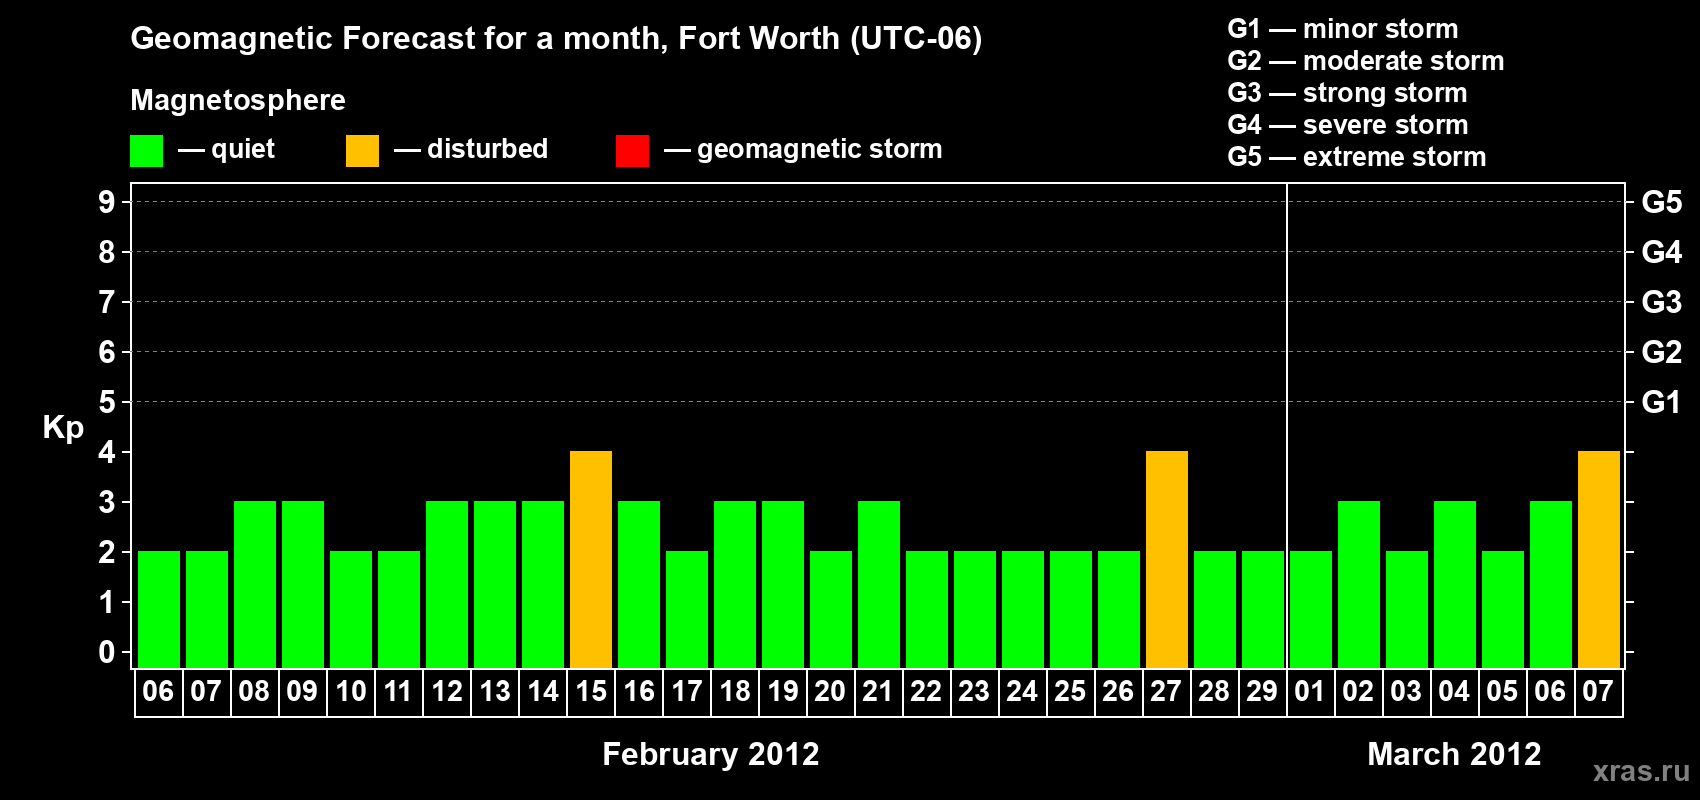Click the chart title Geomagnetic Forecast text

[556, 39]
